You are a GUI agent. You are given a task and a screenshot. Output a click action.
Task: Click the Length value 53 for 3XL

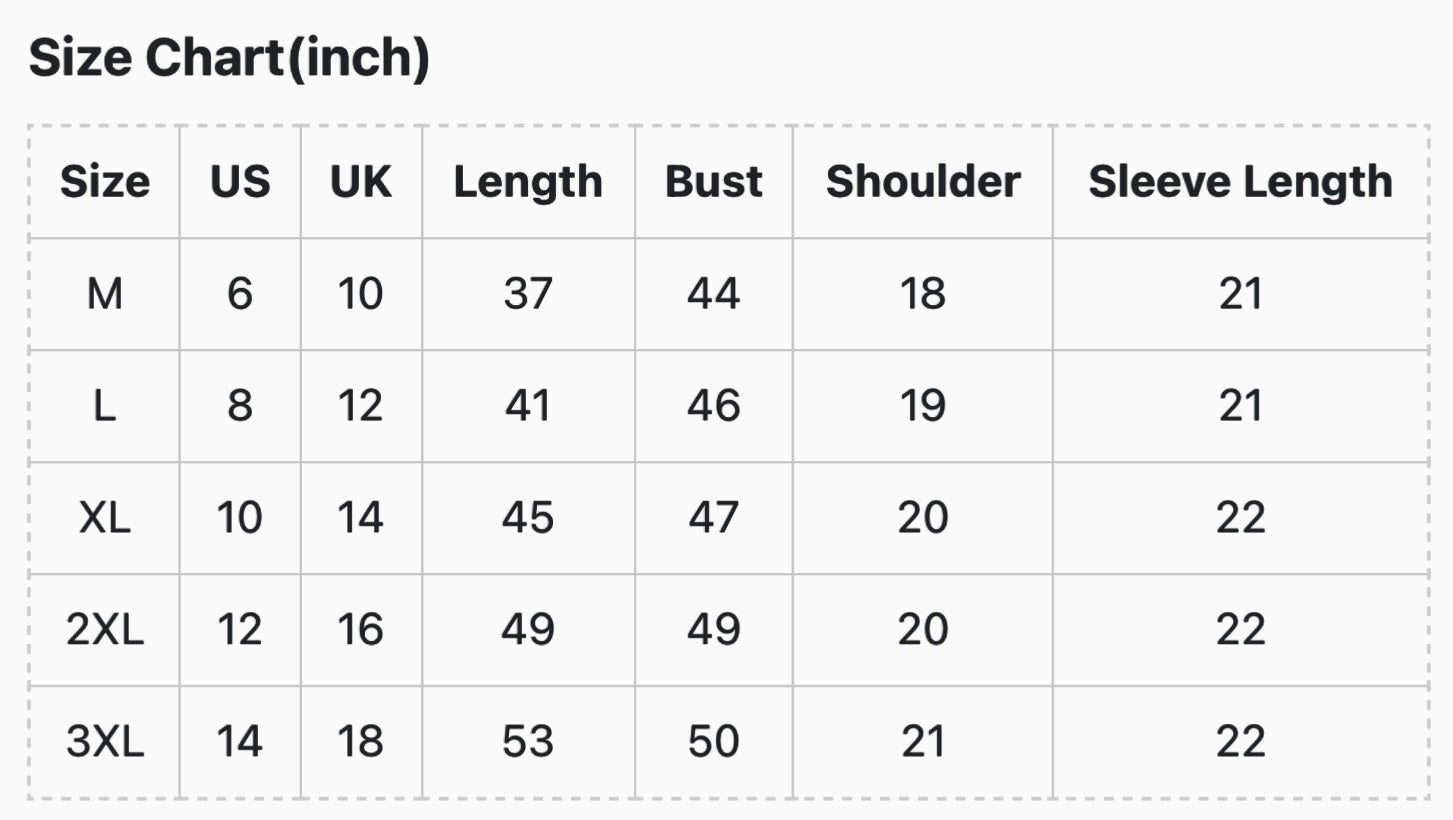pos(528,742)
